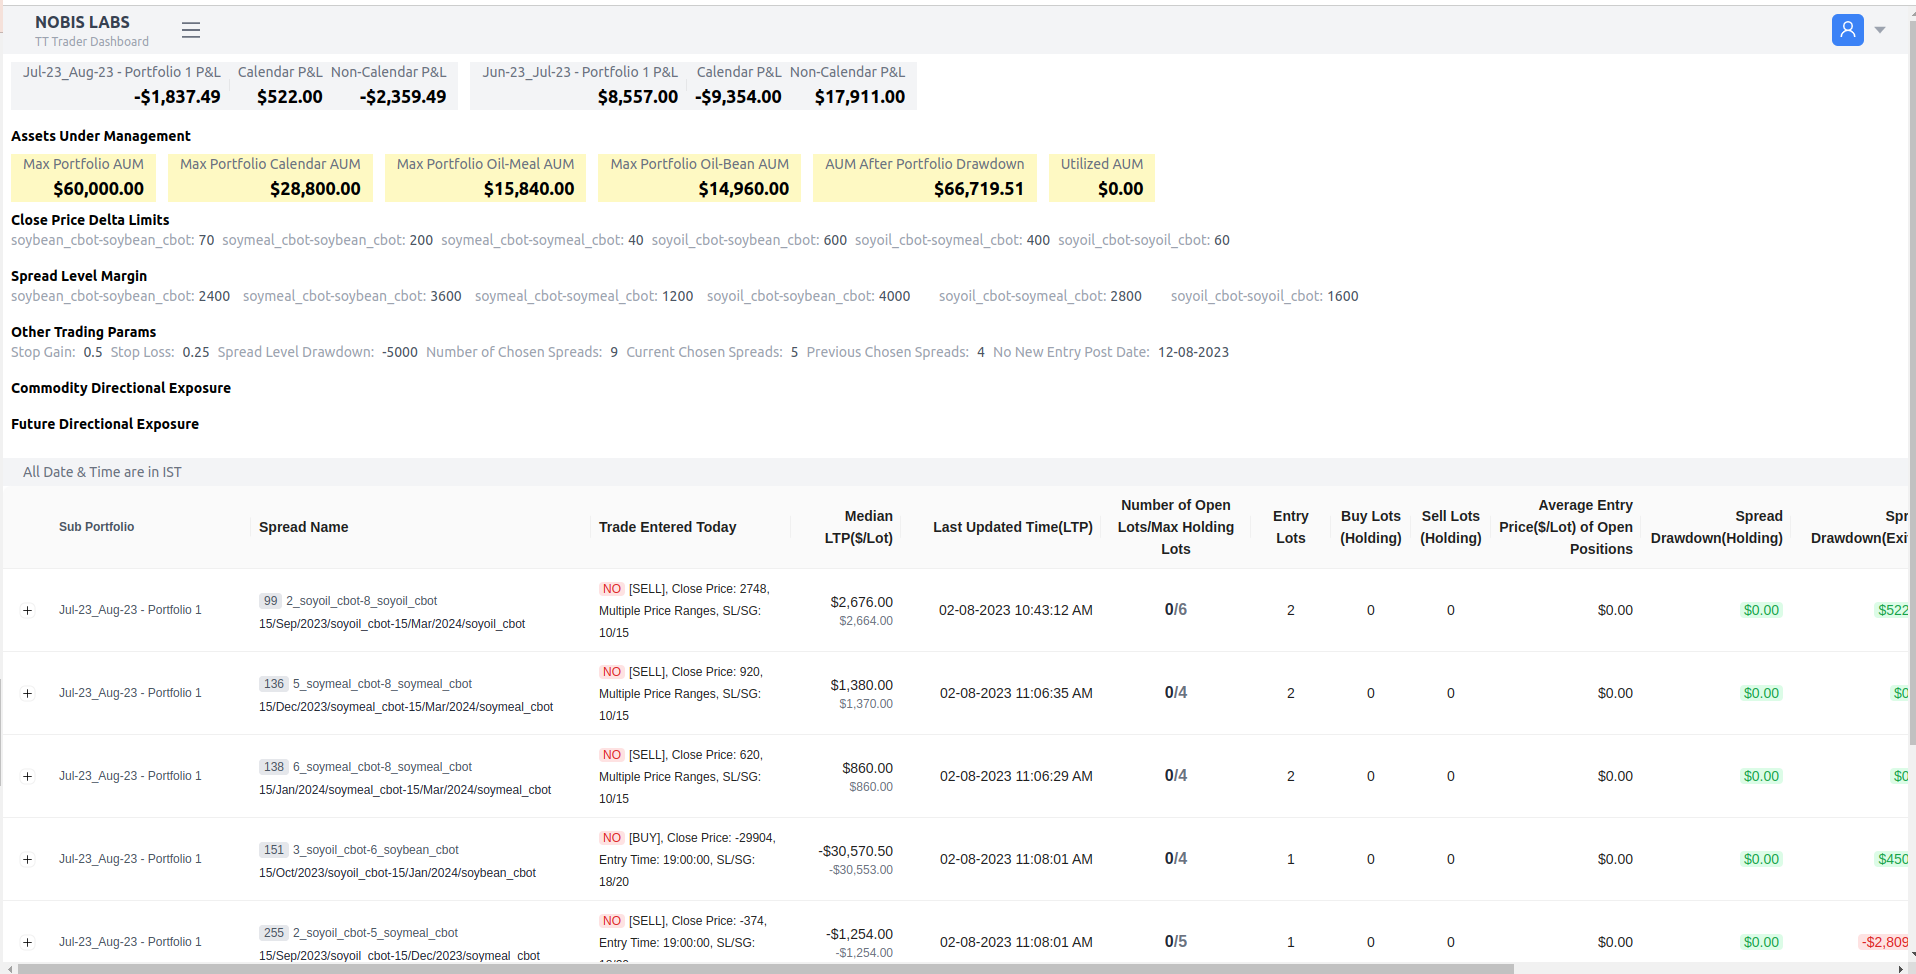Expand row for 6_soymeal_cbot-8_soymeal_cbot spread

click(x=28, y=776)
